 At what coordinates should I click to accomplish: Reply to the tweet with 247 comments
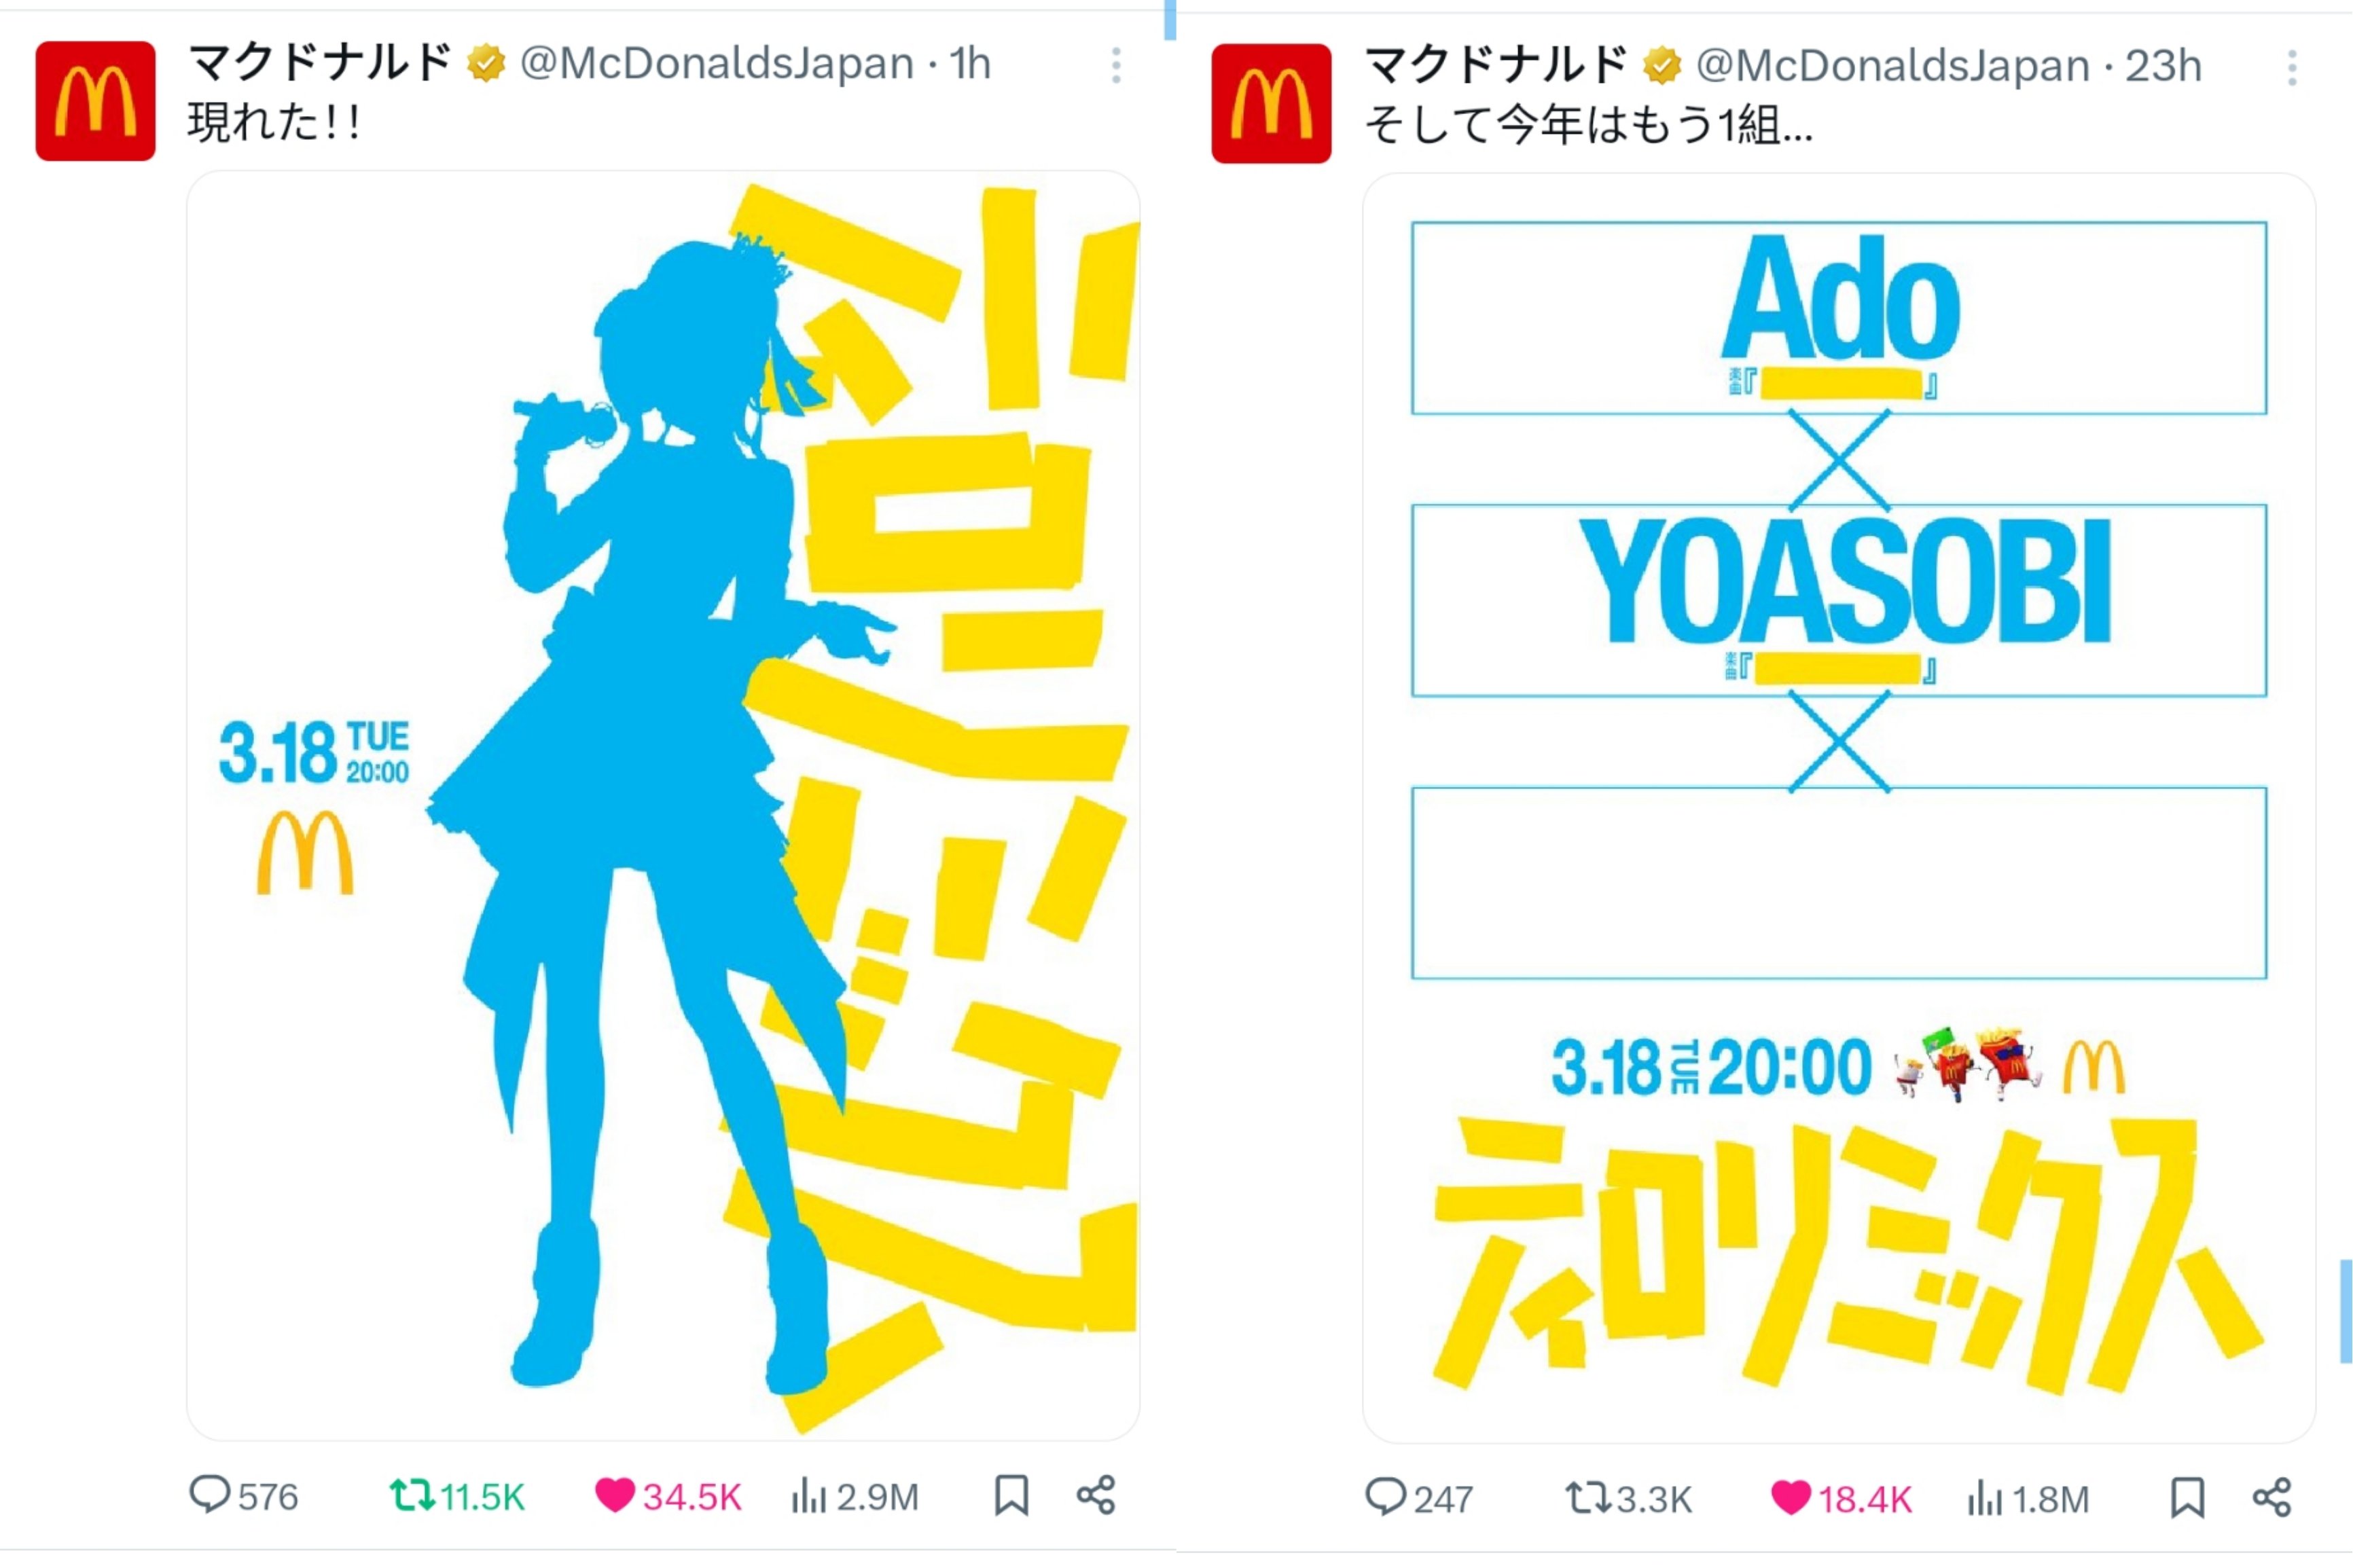pos(1418,1498)
